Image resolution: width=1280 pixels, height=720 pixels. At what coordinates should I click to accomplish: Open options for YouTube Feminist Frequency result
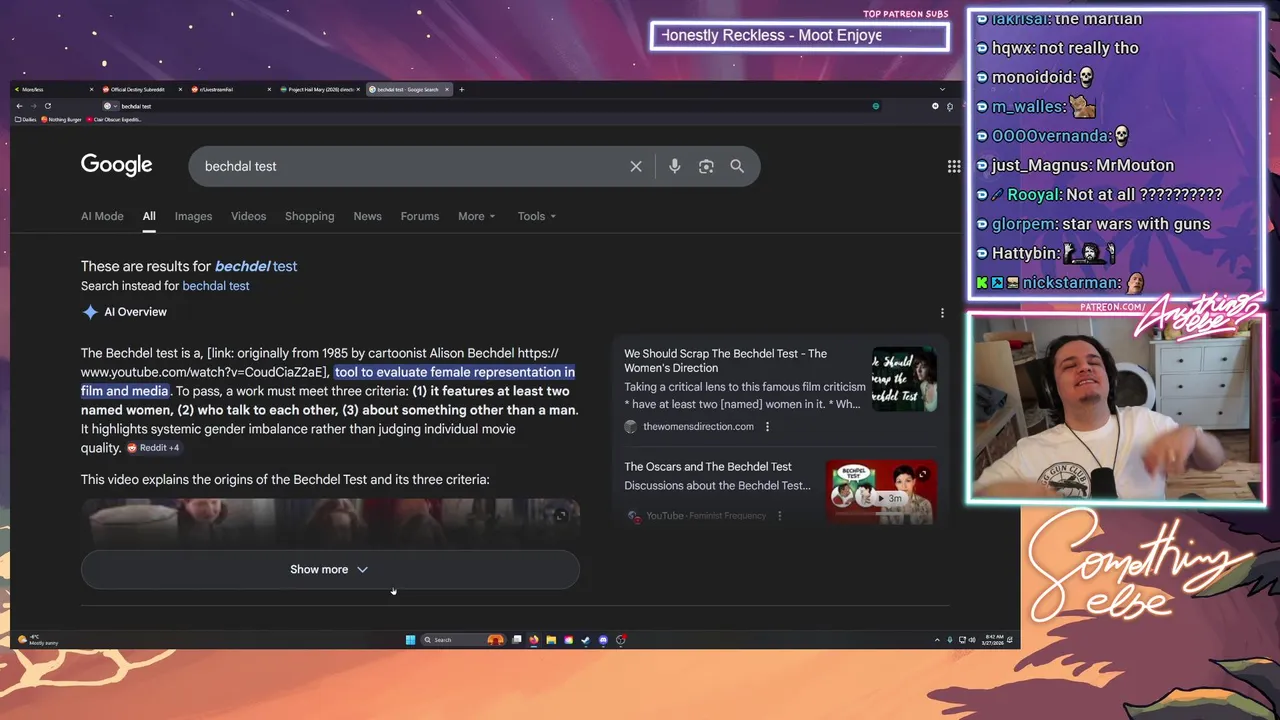pos(779,516)
